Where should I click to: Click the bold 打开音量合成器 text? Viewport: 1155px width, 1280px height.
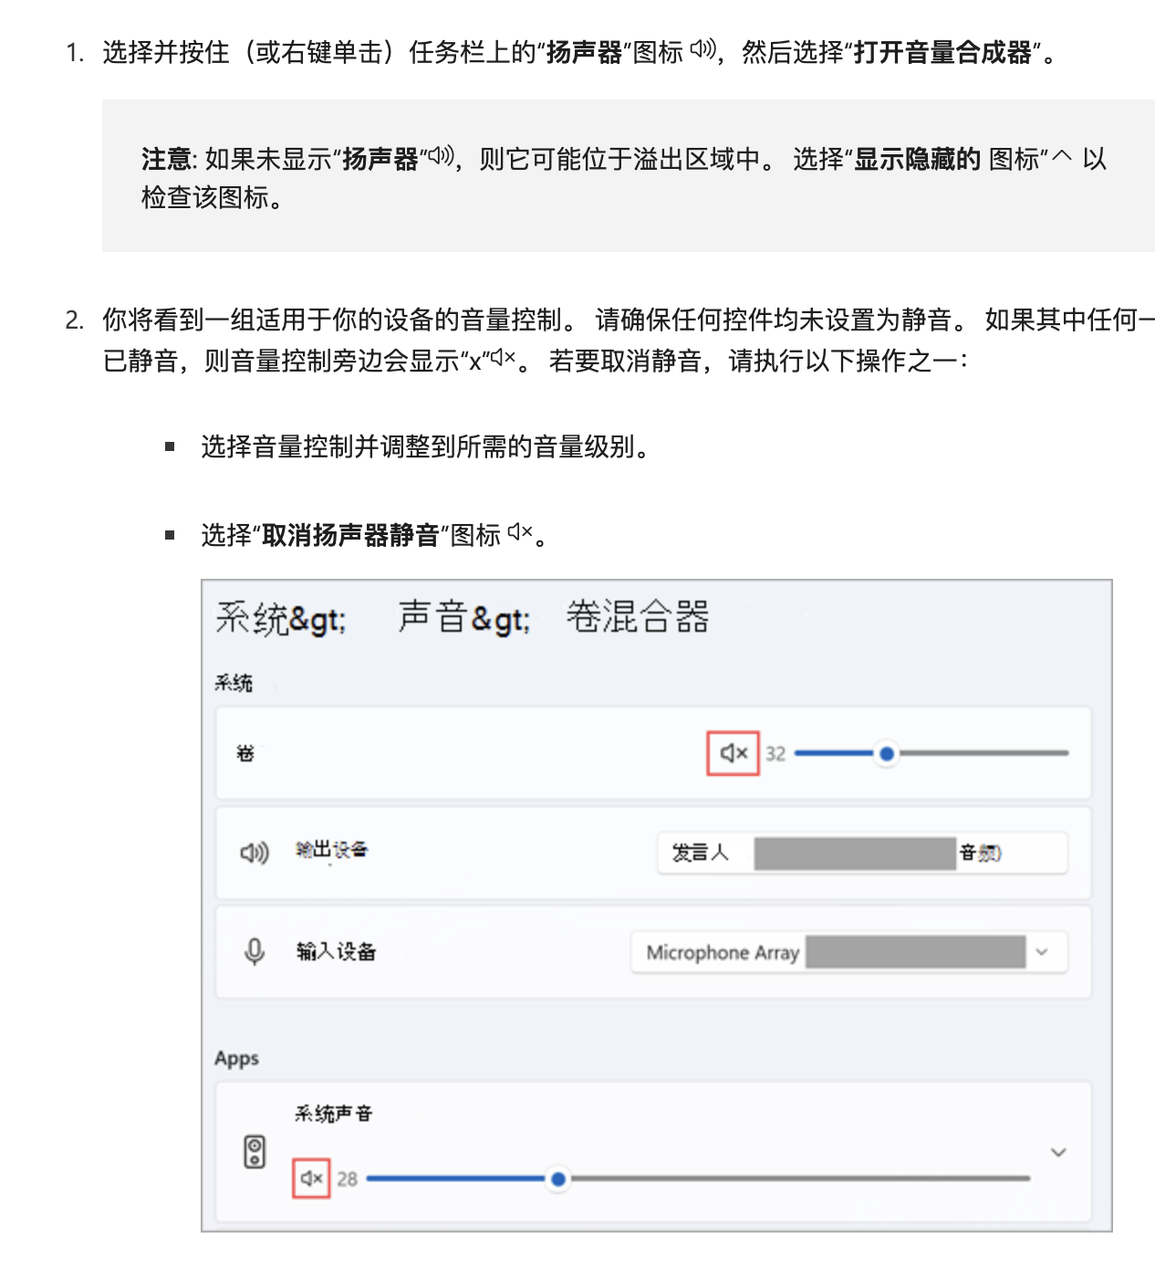[x=941, y=52]
